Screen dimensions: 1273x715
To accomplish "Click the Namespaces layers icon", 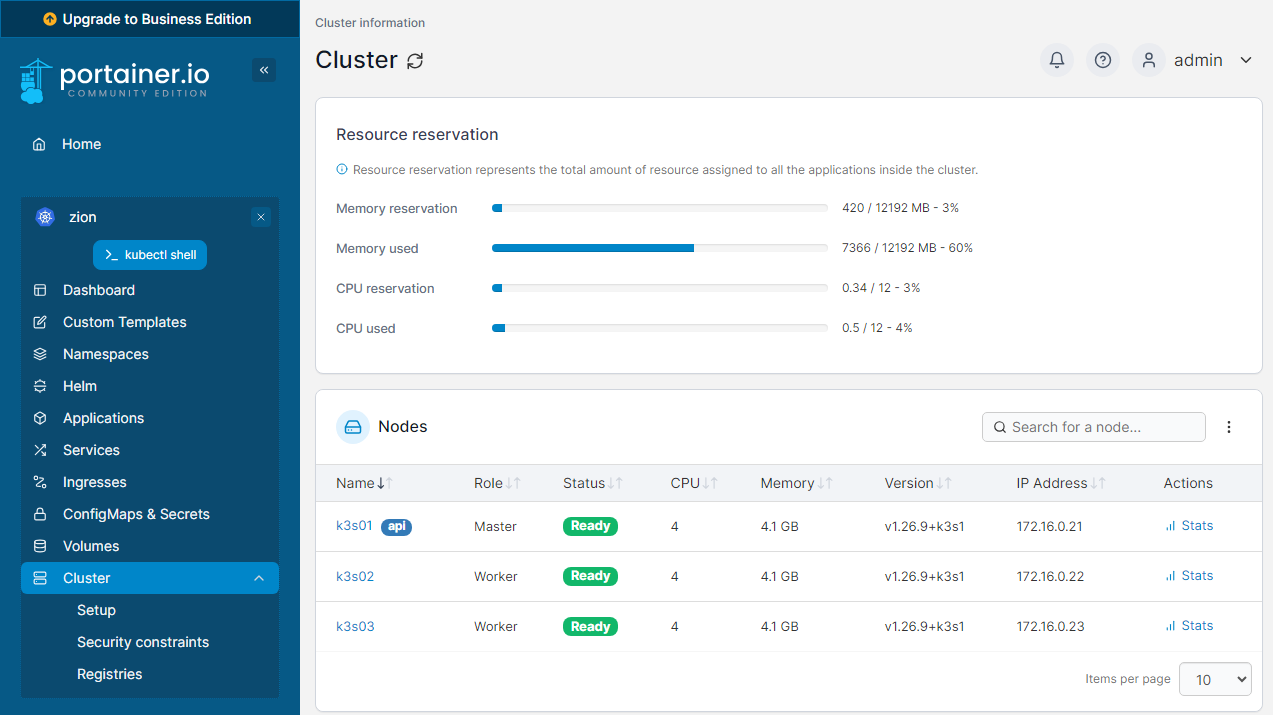I will pos(40,354).
